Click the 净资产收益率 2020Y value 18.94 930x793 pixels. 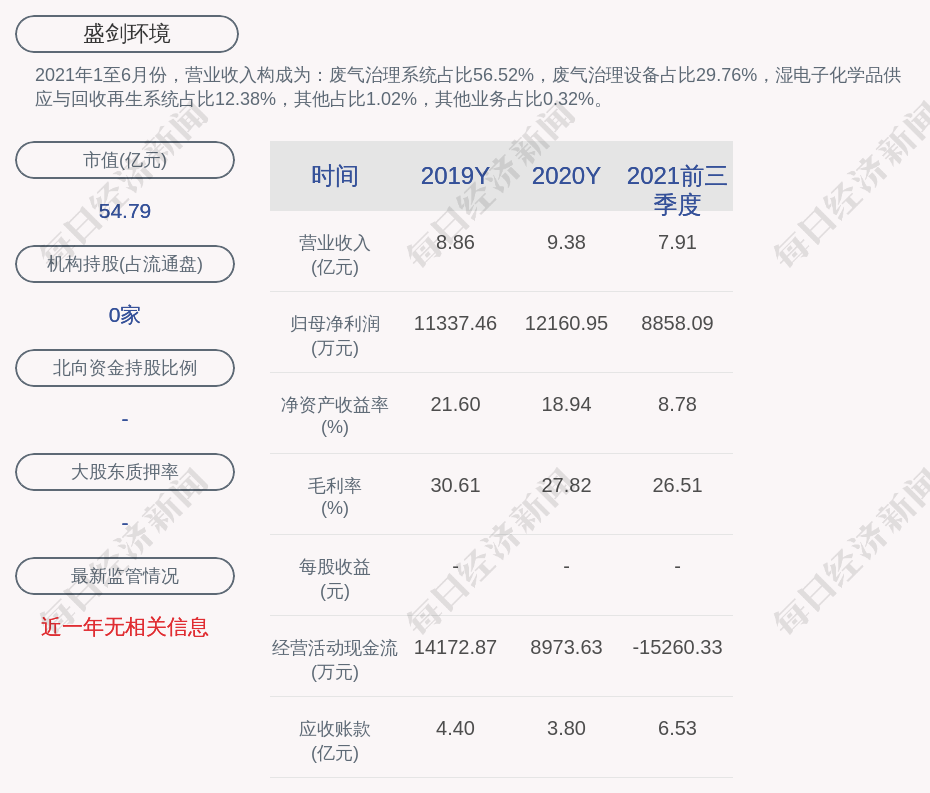pyautogui.click(x=566, y=405)
